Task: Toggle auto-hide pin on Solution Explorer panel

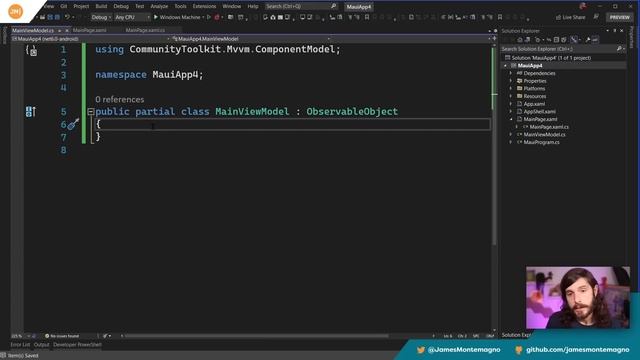Action: (x=615, y=31)
